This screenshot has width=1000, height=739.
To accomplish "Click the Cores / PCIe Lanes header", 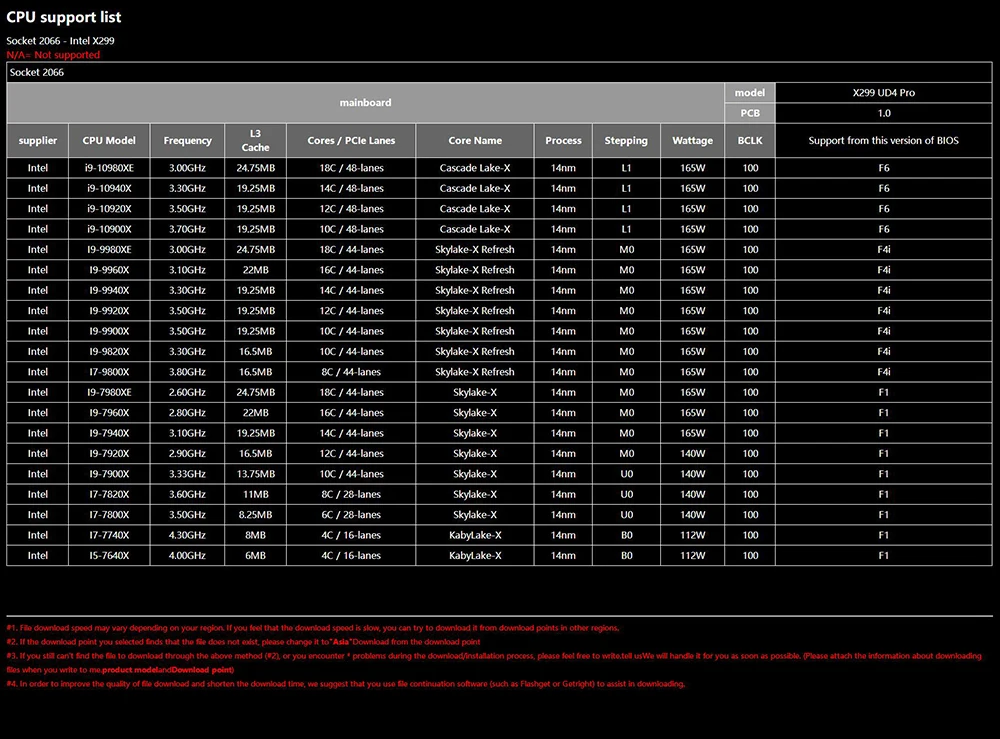I will click(x=350, y=141).
